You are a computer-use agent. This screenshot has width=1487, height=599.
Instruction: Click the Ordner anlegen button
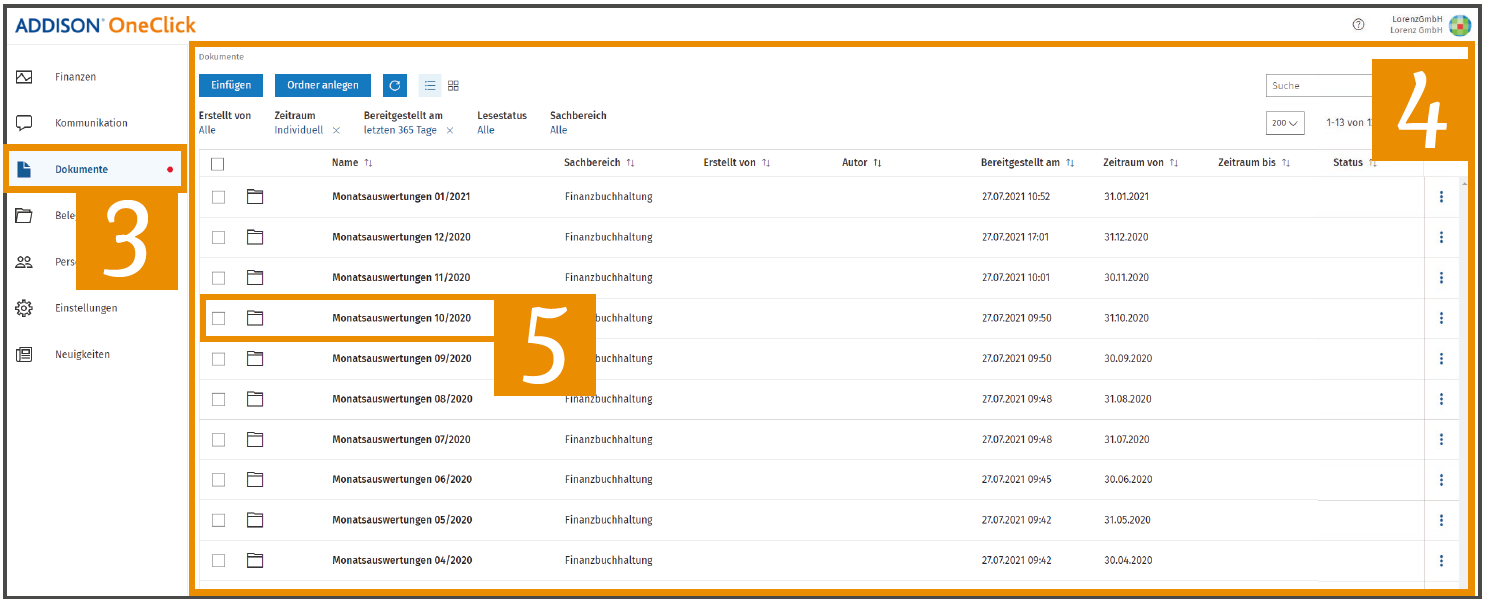(x=323, y=86)
